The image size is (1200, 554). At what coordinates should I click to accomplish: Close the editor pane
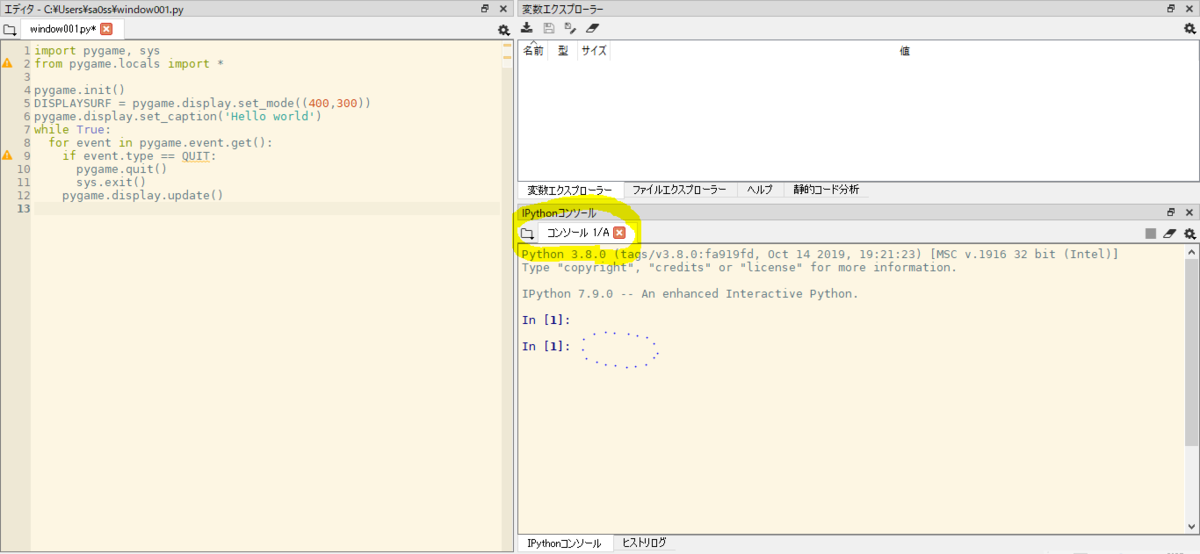point(504,8)
